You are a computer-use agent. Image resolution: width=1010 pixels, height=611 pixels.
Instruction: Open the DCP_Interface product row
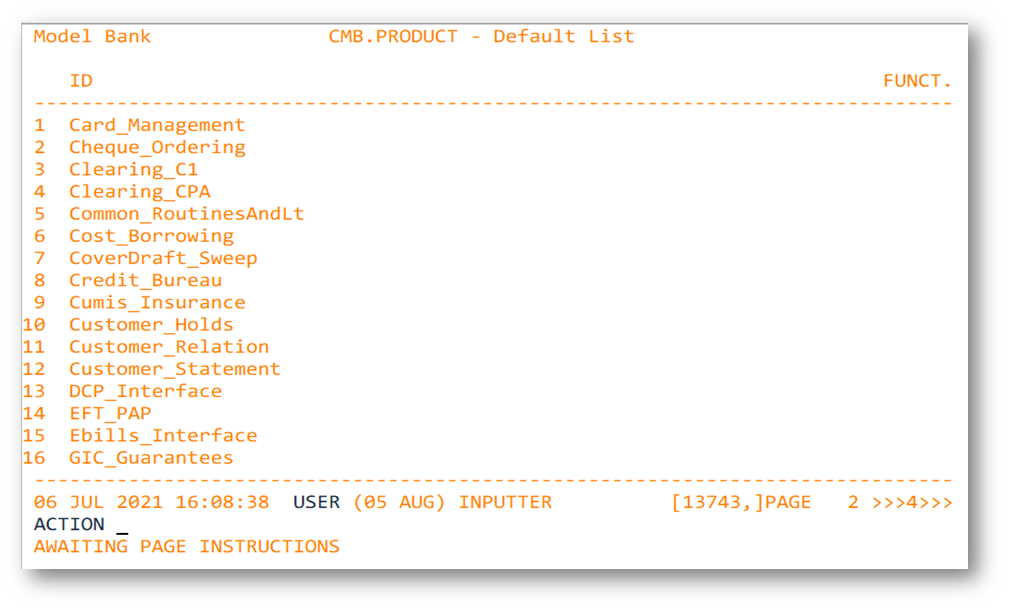click(x=145, y=391)
